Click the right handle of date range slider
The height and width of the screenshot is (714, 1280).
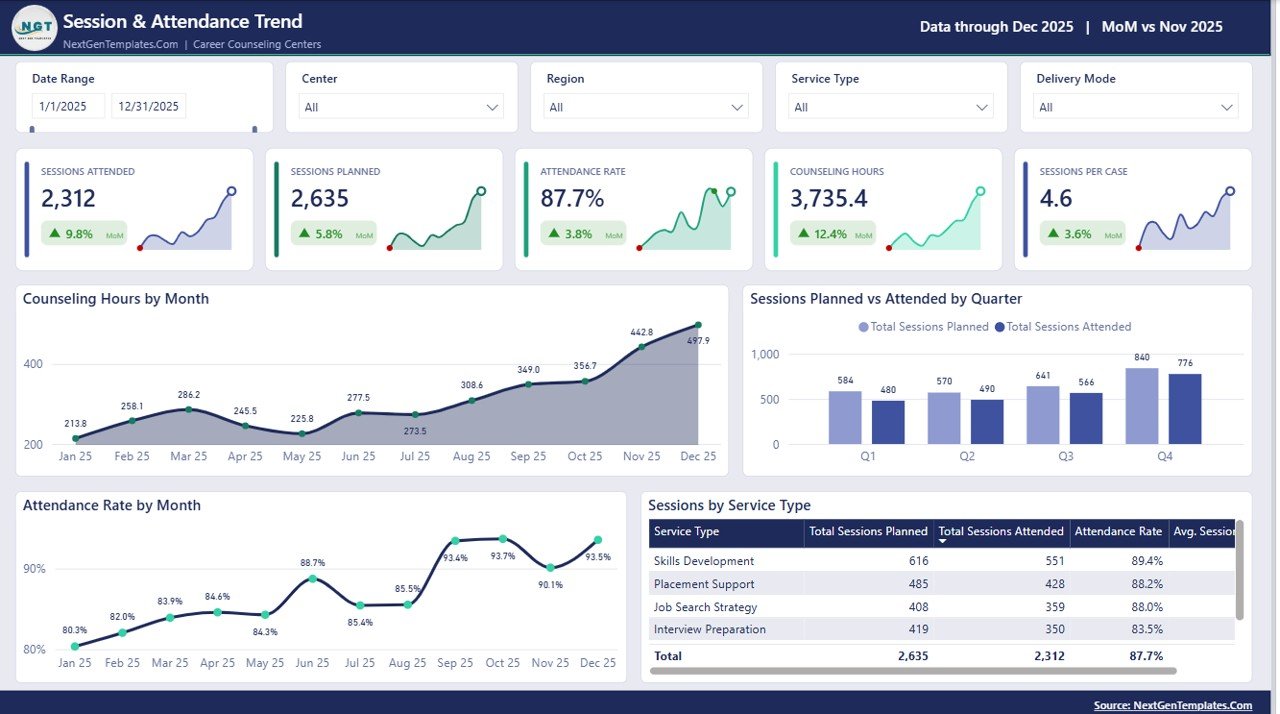[255, 129]
